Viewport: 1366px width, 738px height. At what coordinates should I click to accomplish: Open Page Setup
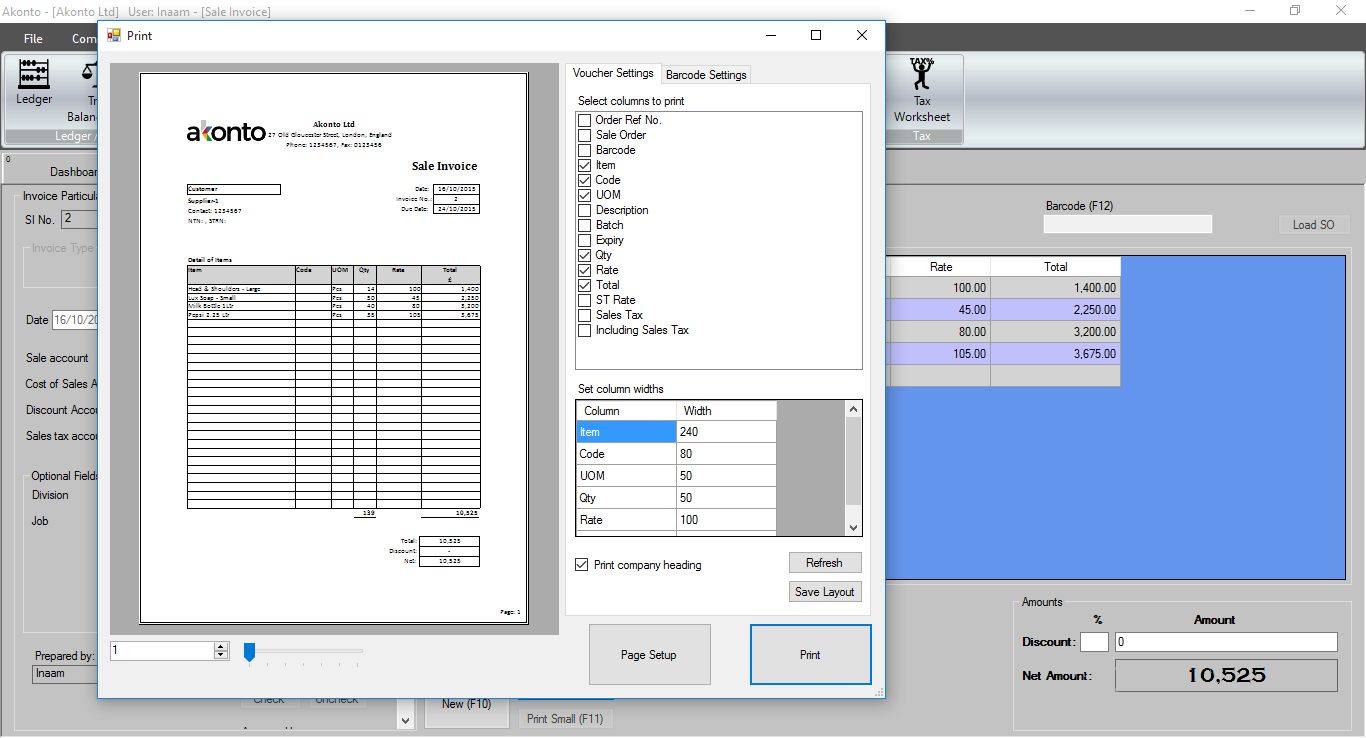649,655
